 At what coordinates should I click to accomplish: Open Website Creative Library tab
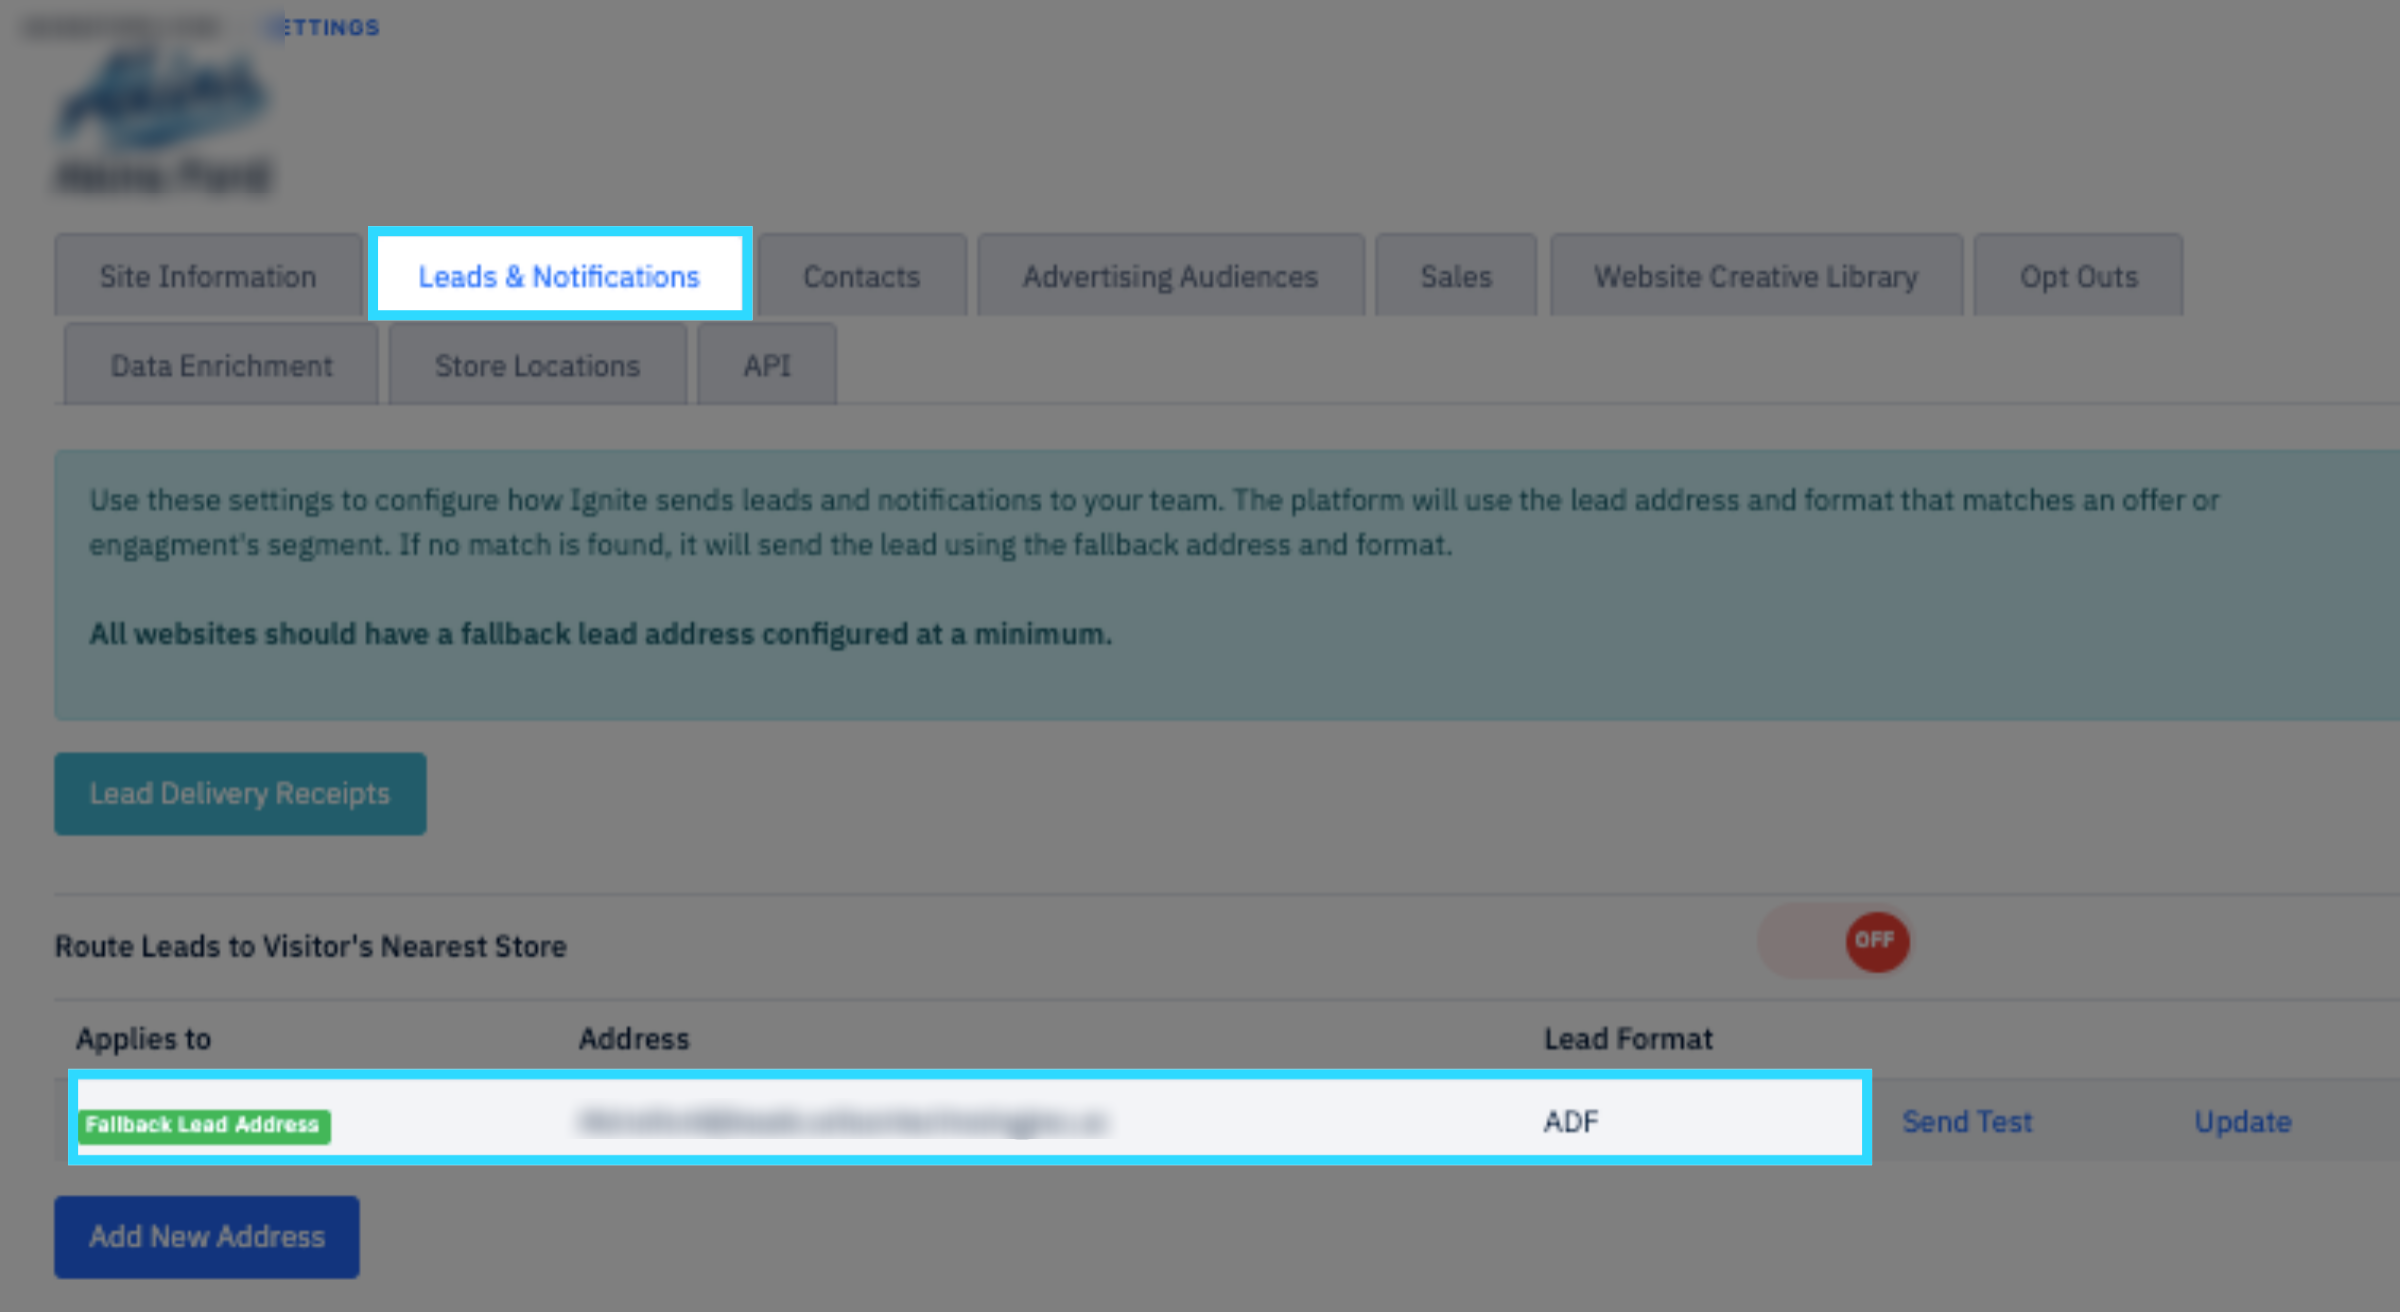click(x=1756, y=276)
